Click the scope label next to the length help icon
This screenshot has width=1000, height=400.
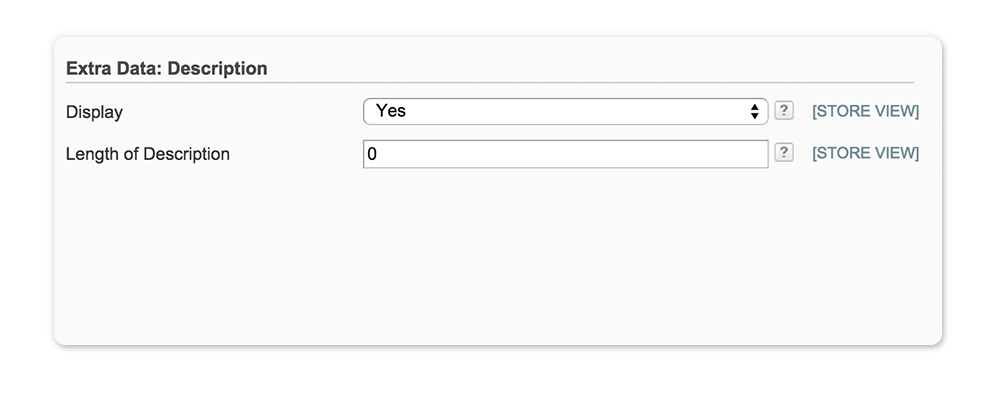click(865, 153)
